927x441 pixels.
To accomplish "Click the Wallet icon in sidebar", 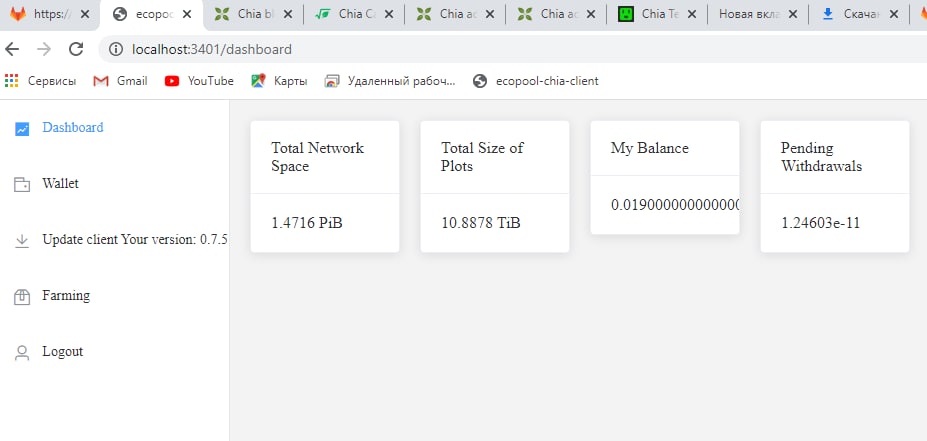I will [22, 184].
